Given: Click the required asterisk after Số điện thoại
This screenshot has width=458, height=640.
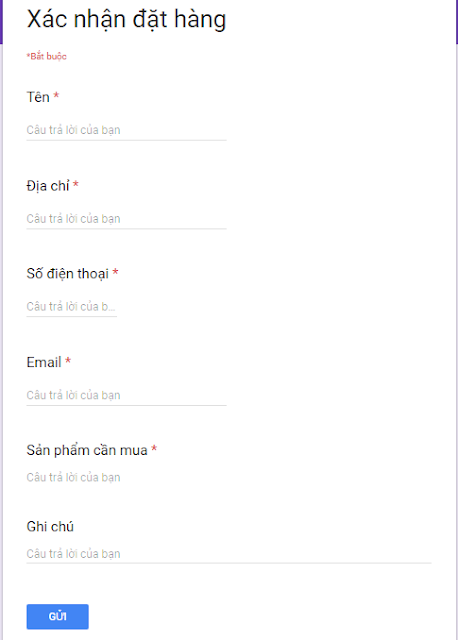Looking at the screenshot, I should 116,272.
